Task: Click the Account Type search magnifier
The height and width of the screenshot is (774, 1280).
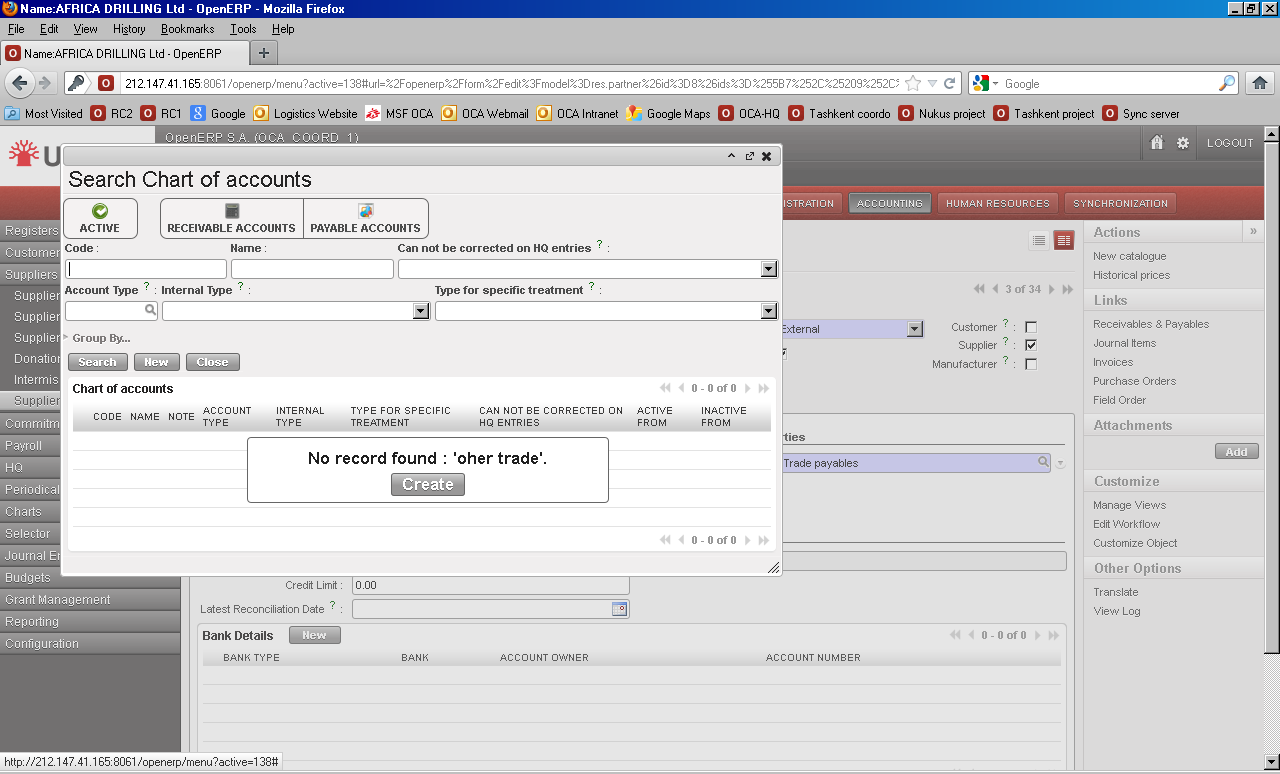Action: click(150, 311)
